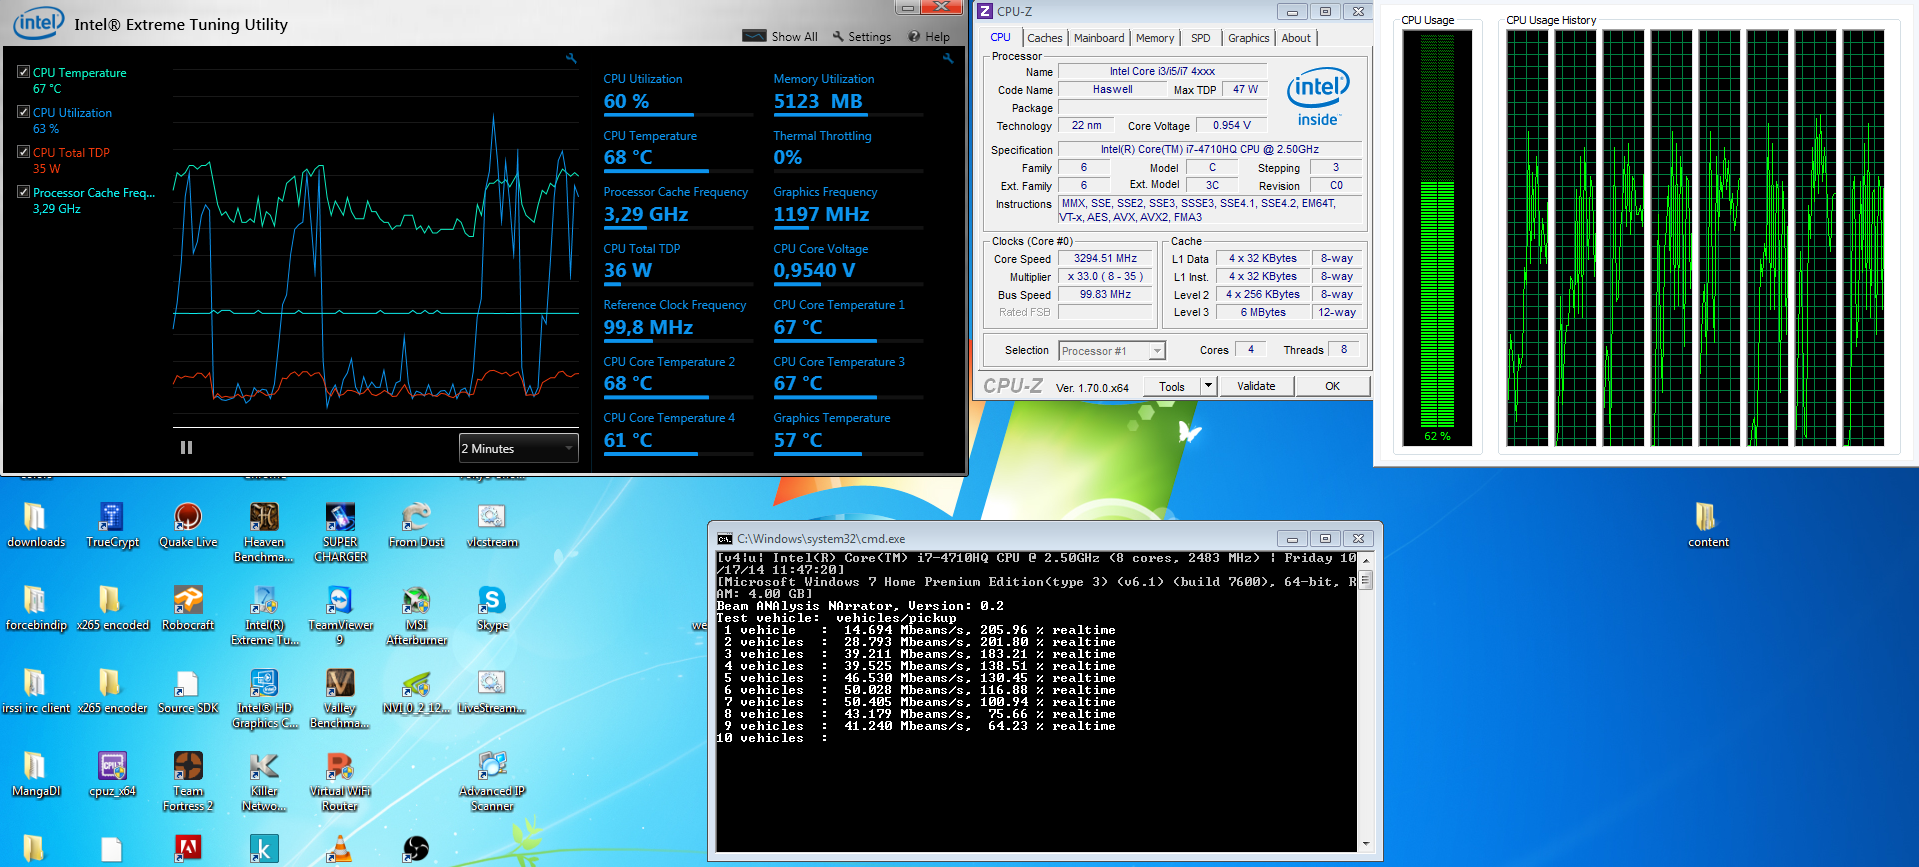The image size is (1919, 867).
Task: Select the Skype desktop icon
Action: (x=492, y=609)
